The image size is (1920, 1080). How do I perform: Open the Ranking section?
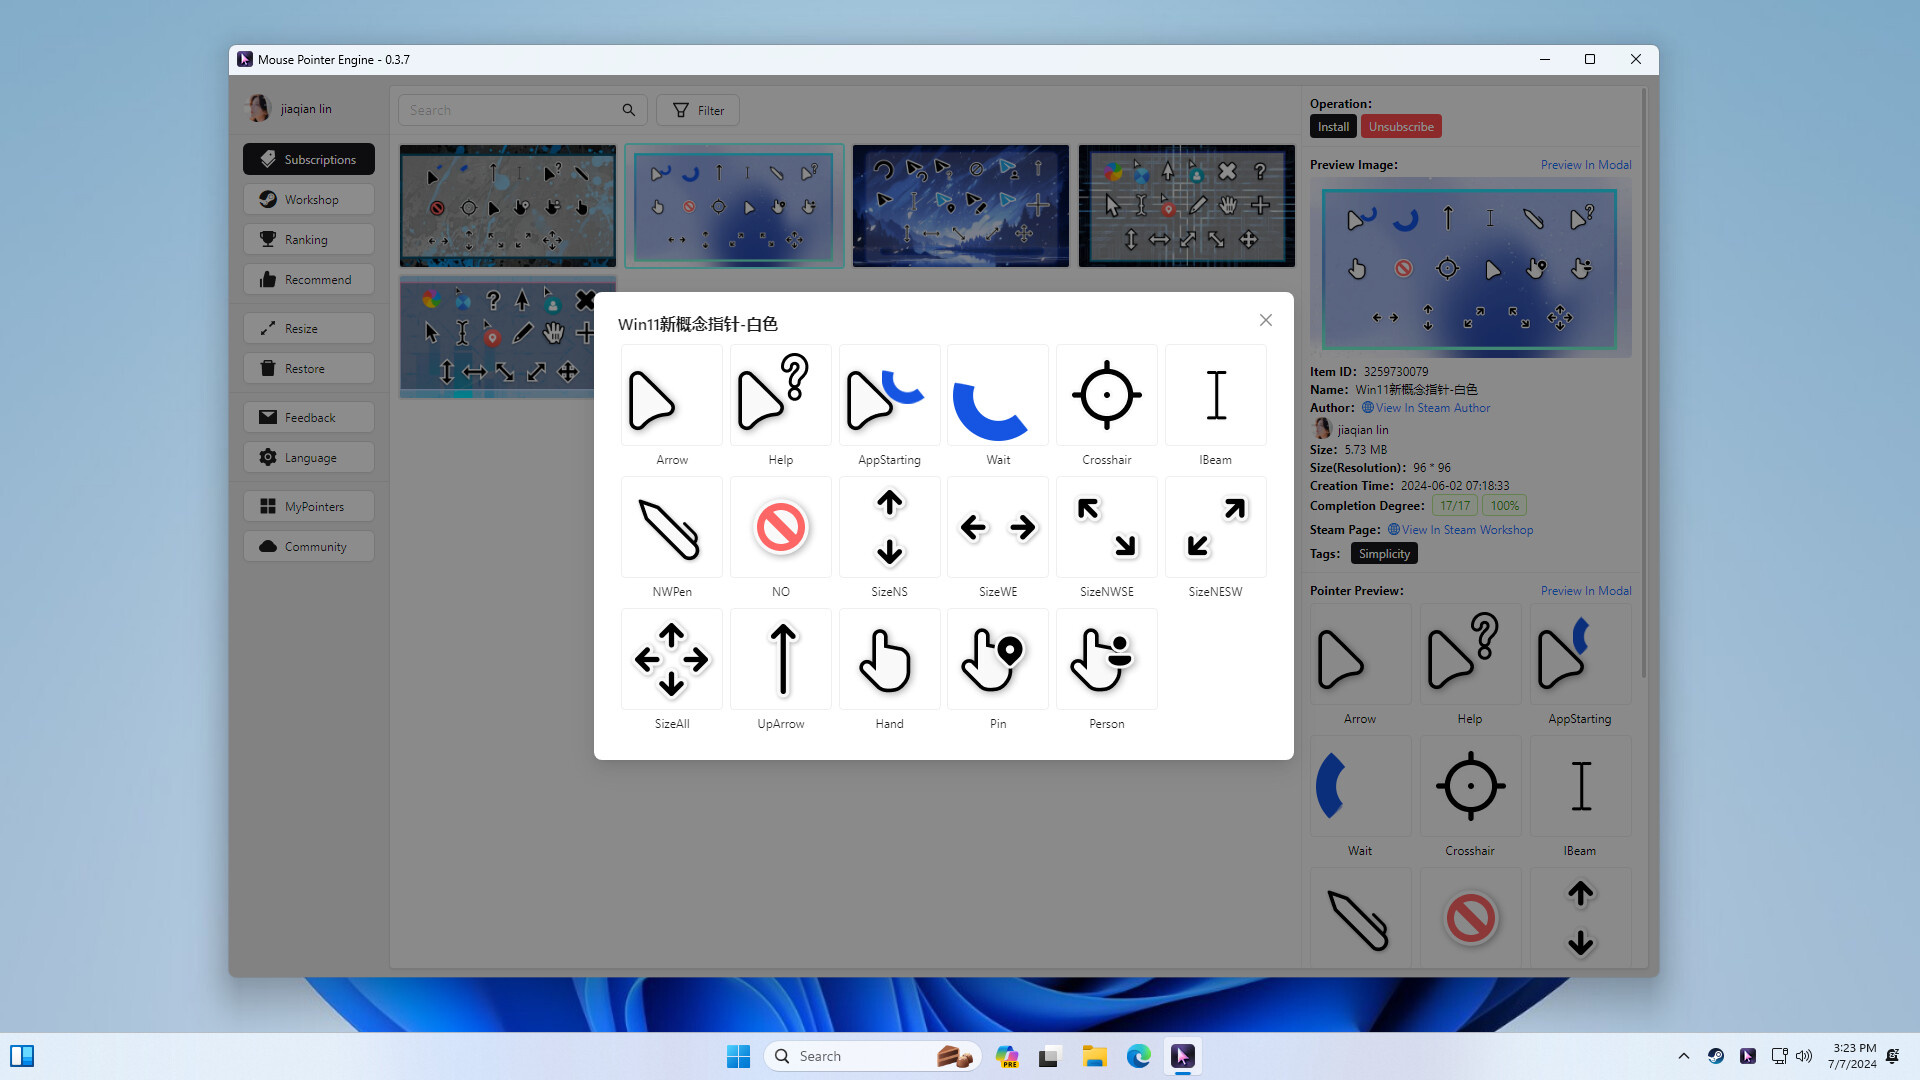308,238
